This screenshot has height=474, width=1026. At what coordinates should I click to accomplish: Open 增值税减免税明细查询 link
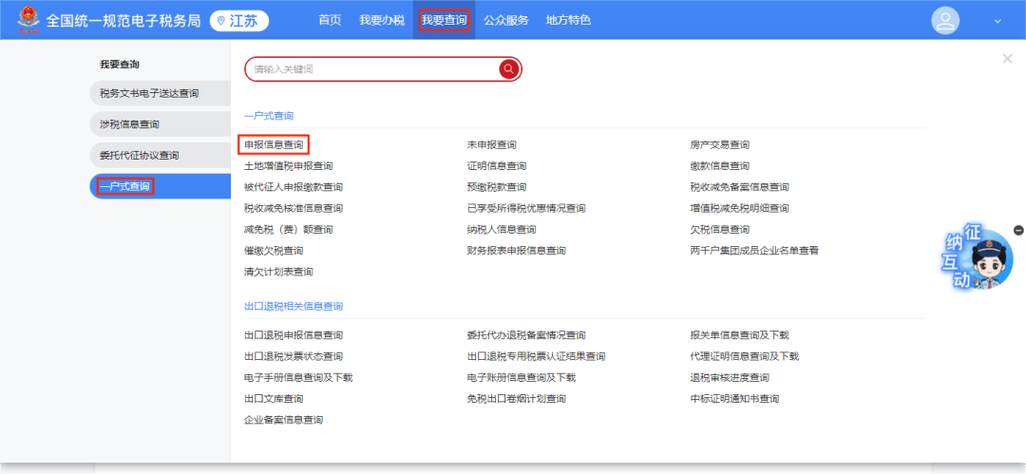pos(739,208)
